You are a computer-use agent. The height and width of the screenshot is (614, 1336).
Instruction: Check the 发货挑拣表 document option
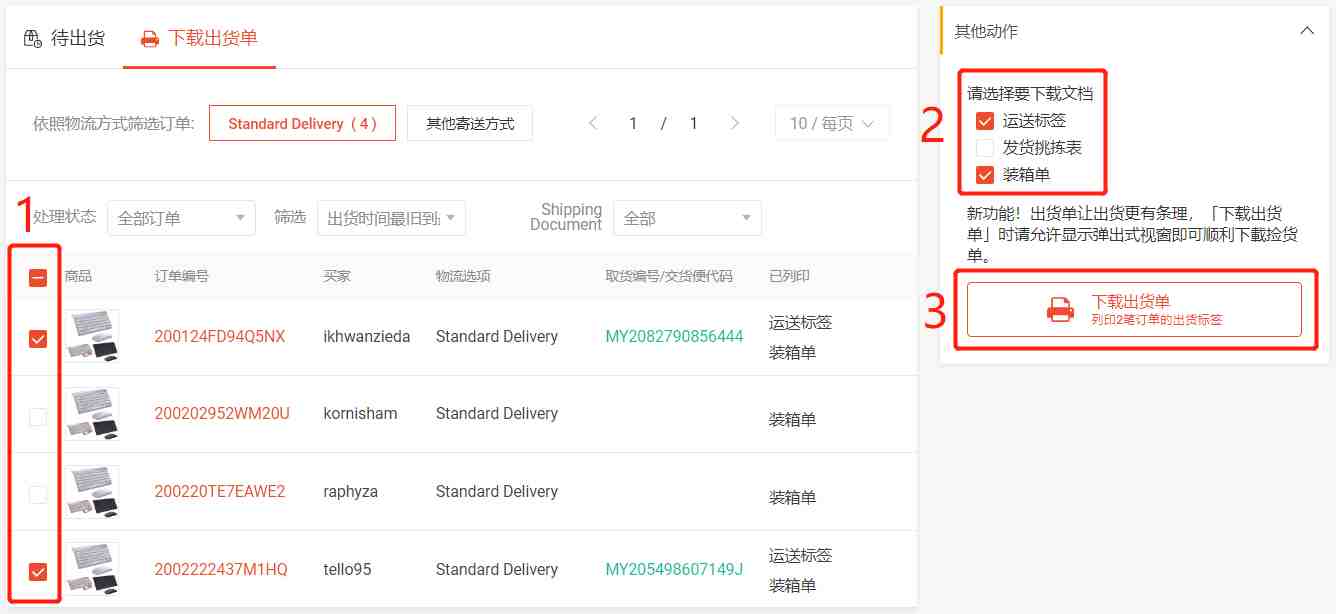click(x=985, y=148)
